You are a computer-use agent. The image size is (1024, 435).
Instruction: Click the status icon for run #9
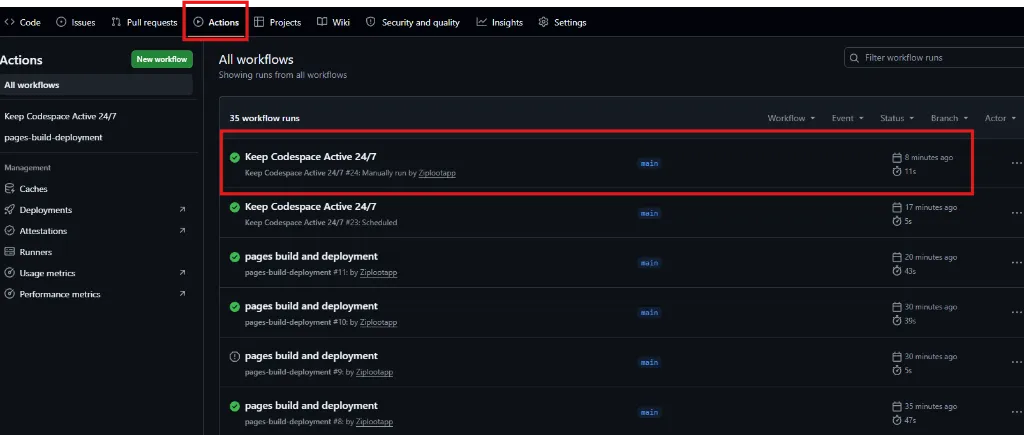(234, 357)
